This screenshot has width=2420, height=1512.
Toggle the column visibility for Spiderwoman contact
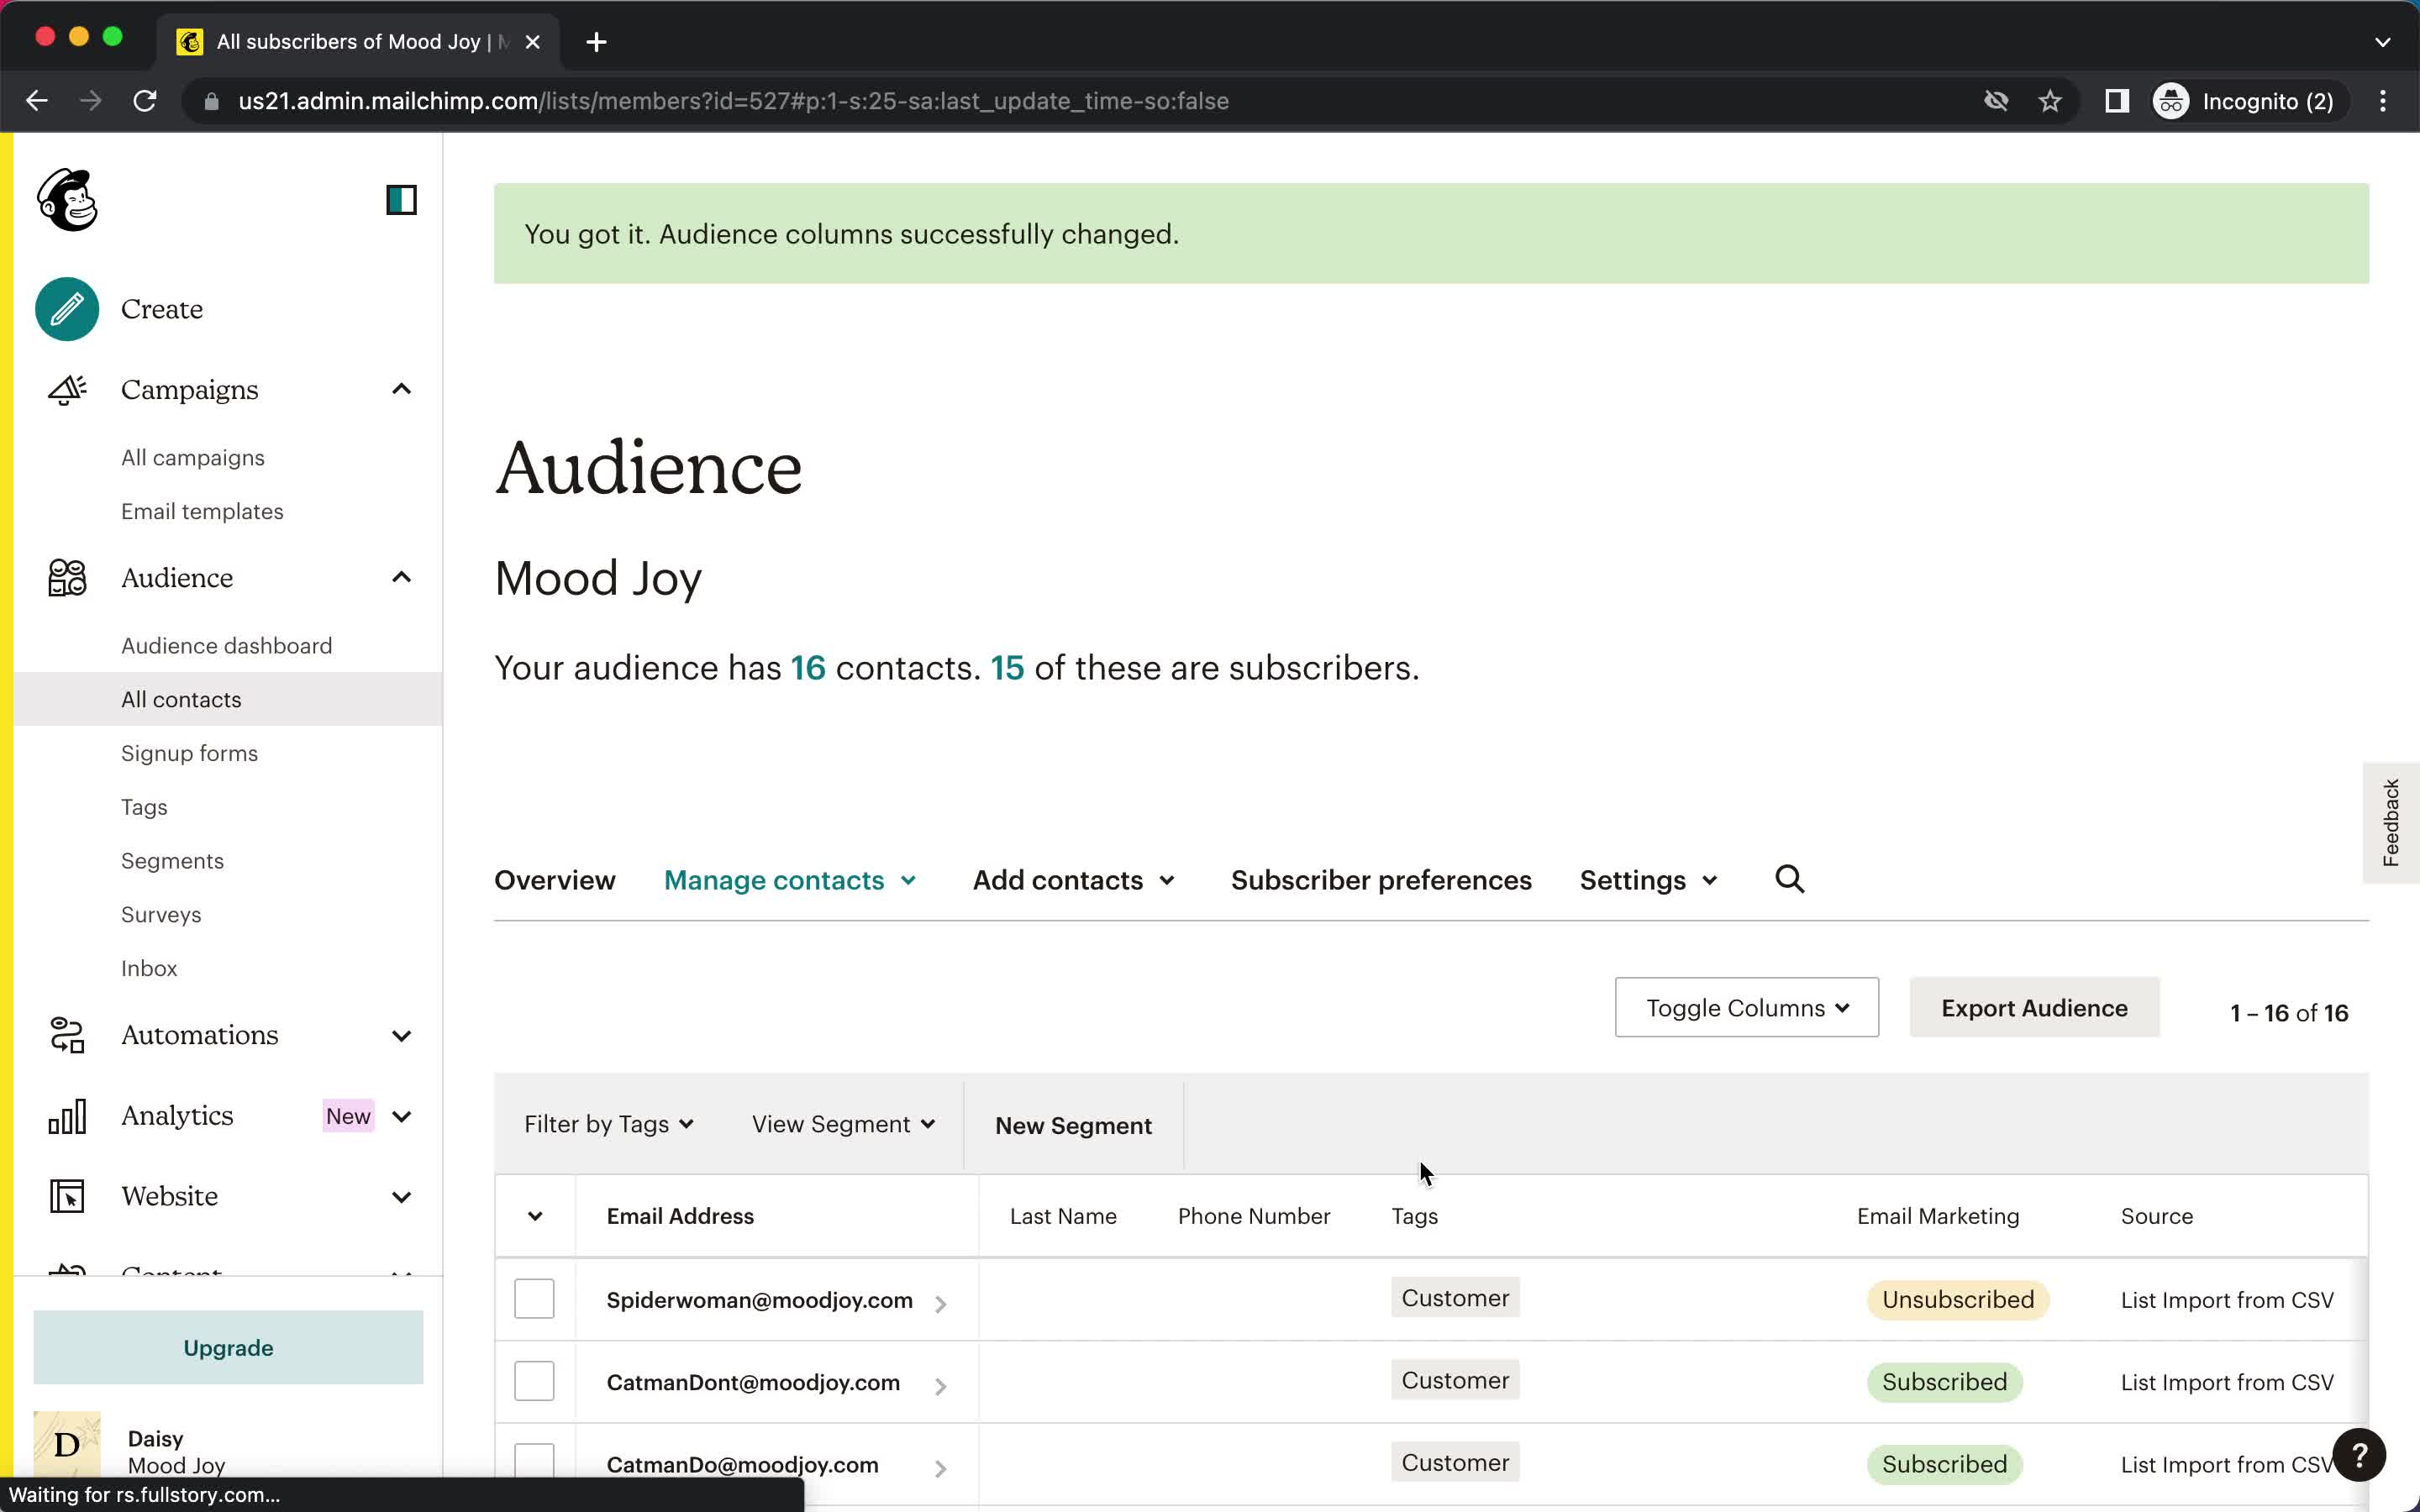coord(941,1301)
